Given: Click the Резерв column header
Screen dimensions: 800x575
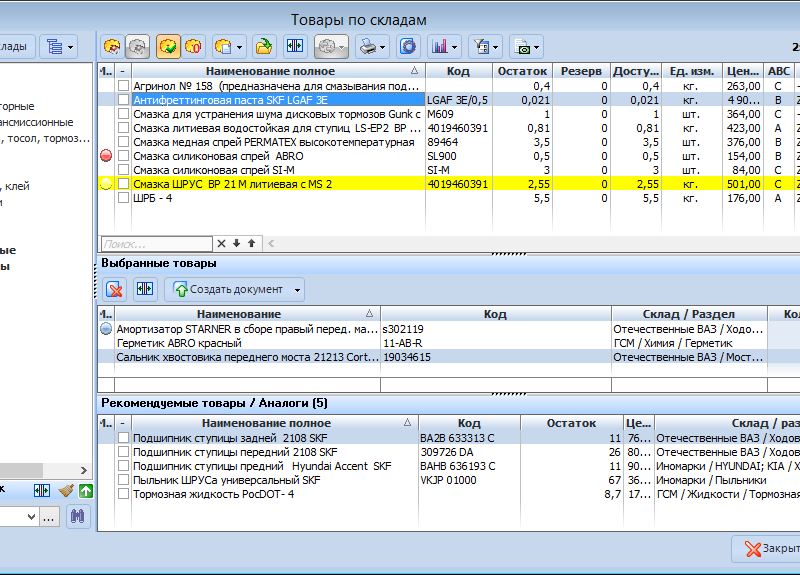Looking at the screenshot, I should coord(581,71).
